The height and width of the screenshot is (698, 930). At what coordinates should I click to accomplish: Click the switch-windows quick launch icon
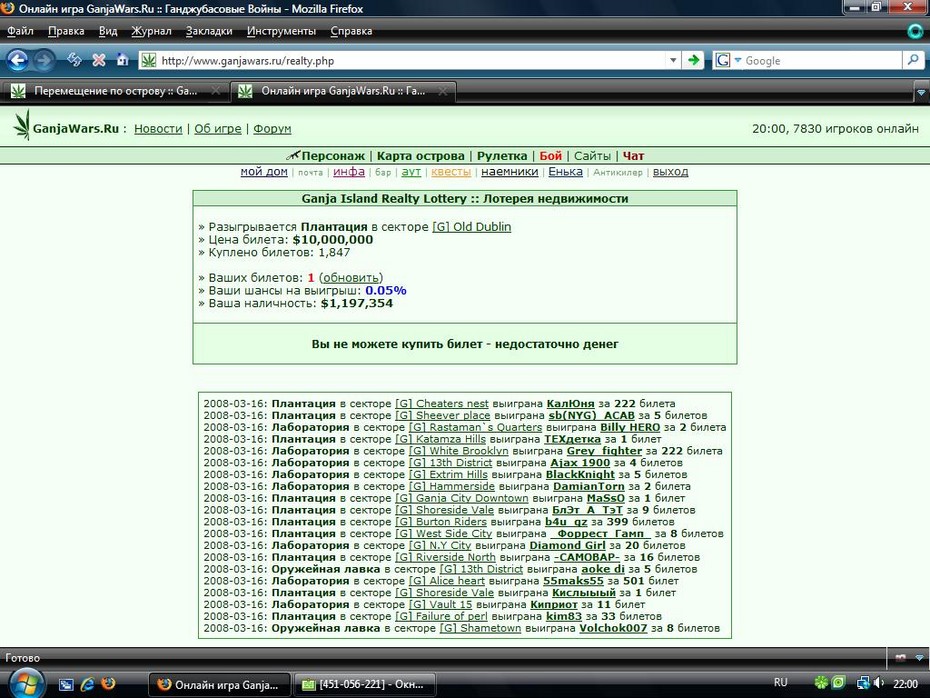[66, 684]
